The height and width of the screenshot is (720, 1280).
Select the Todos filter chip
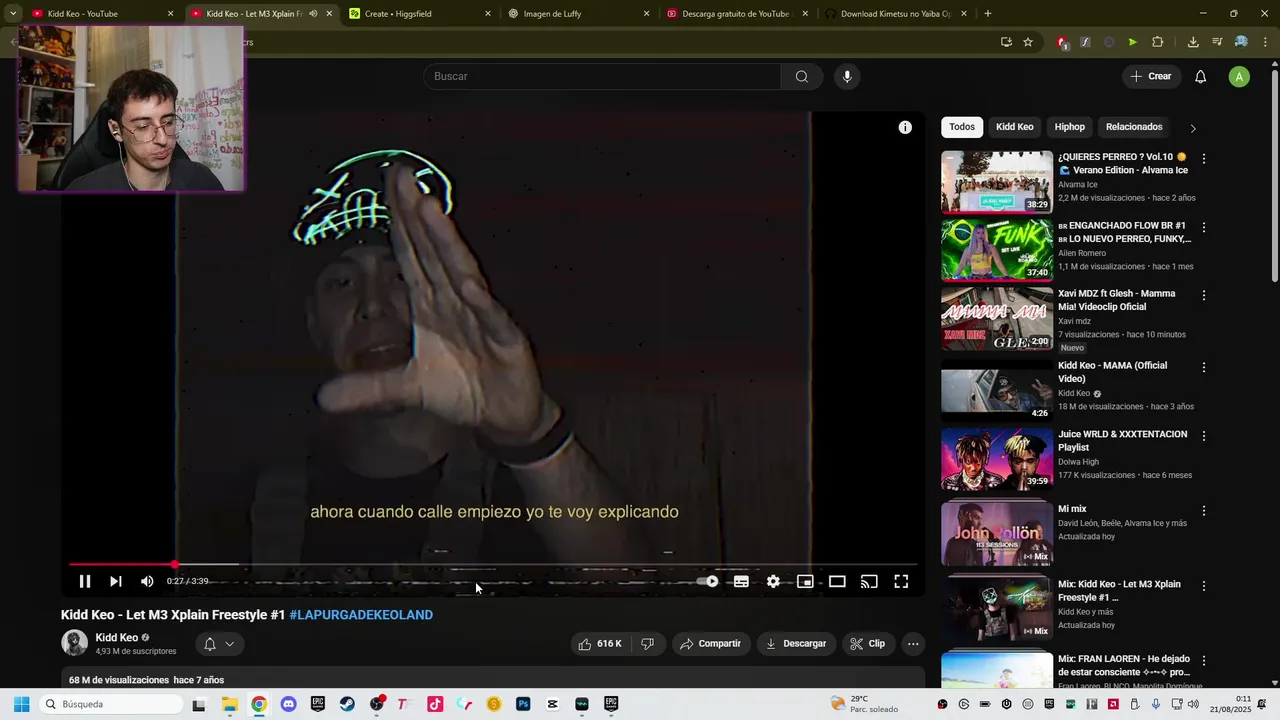click(962, 127)
